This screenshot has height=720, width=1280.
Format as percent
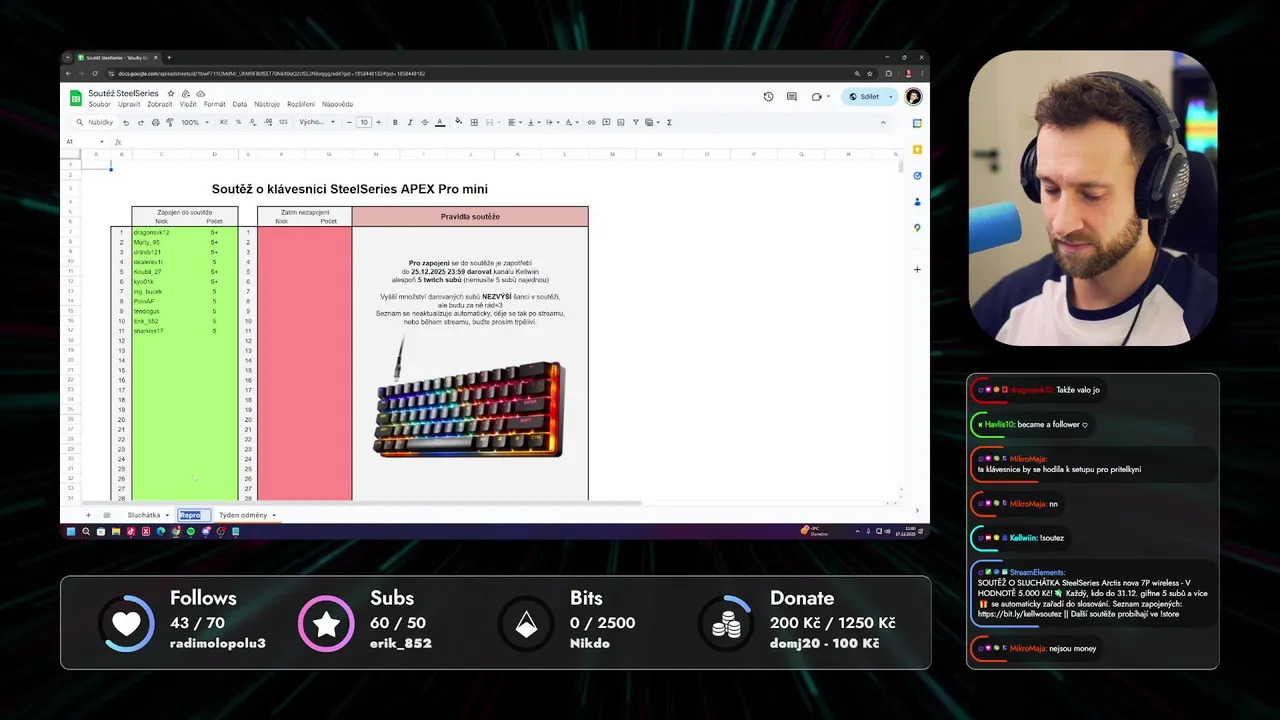238,122
